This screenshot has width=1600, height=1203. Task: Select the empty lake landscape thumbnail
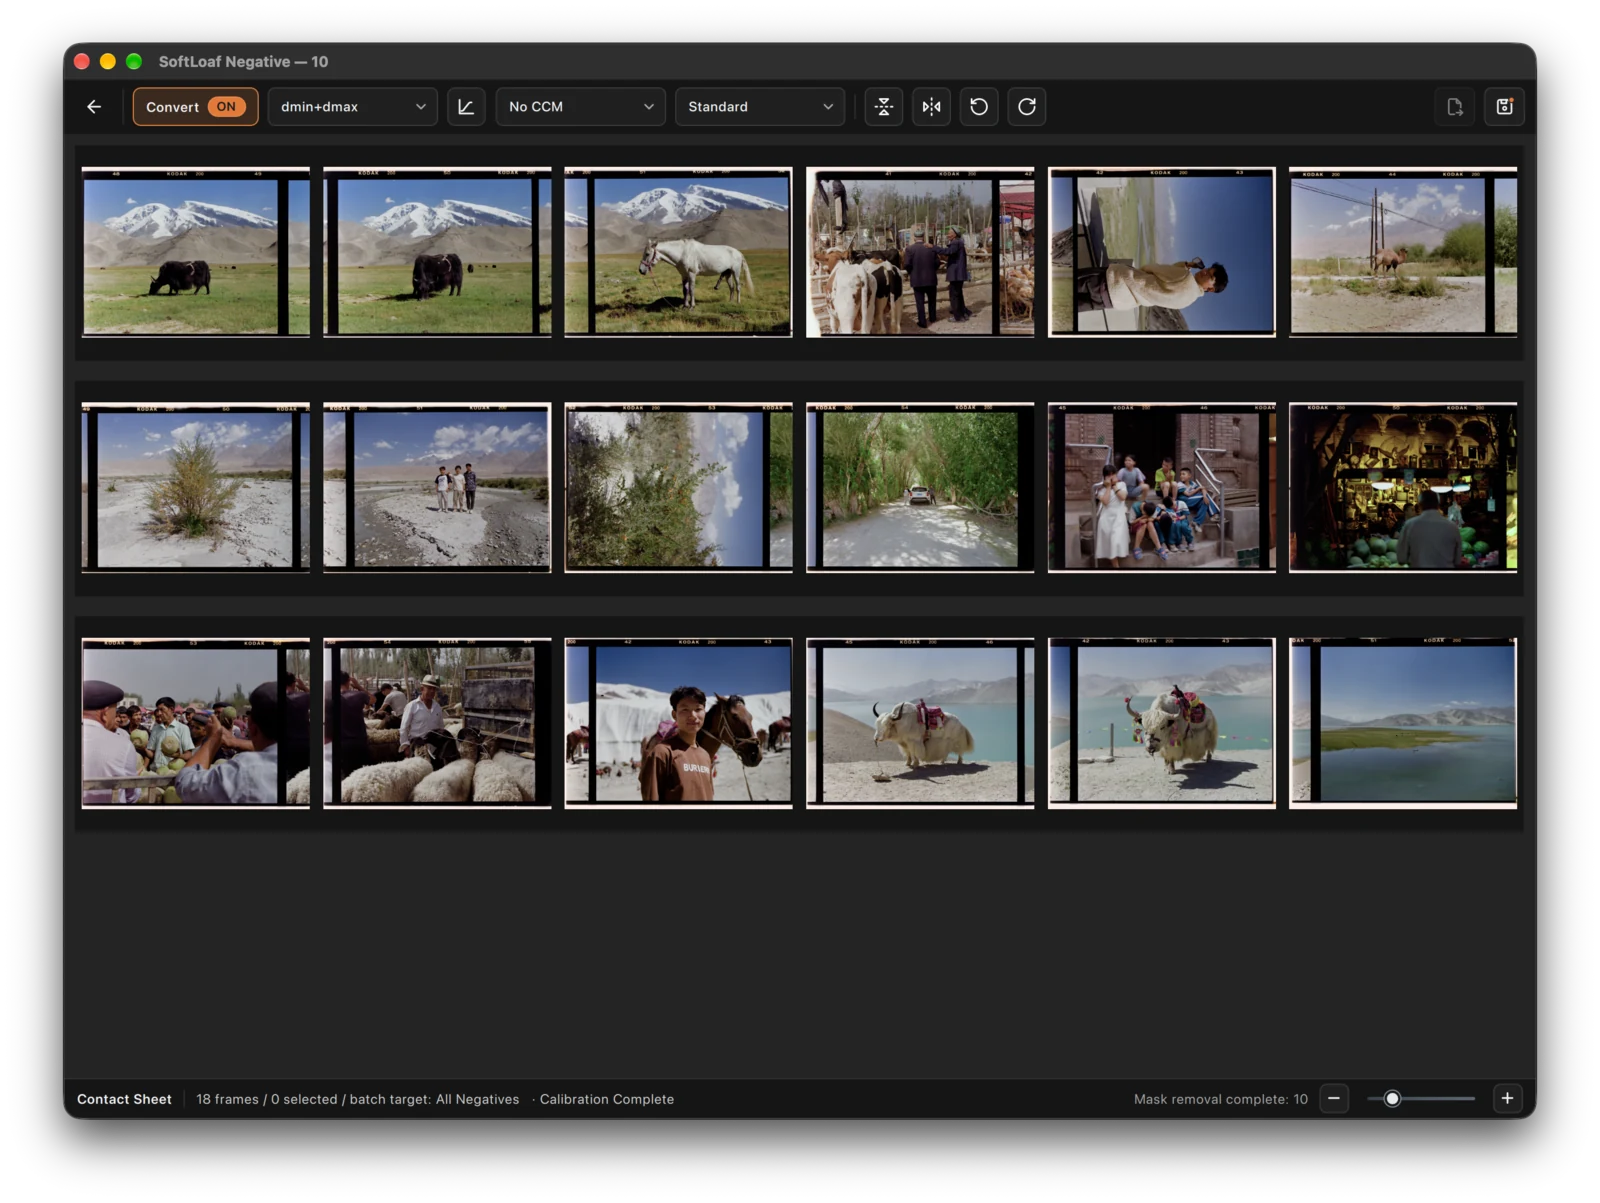coord(1403,723)
